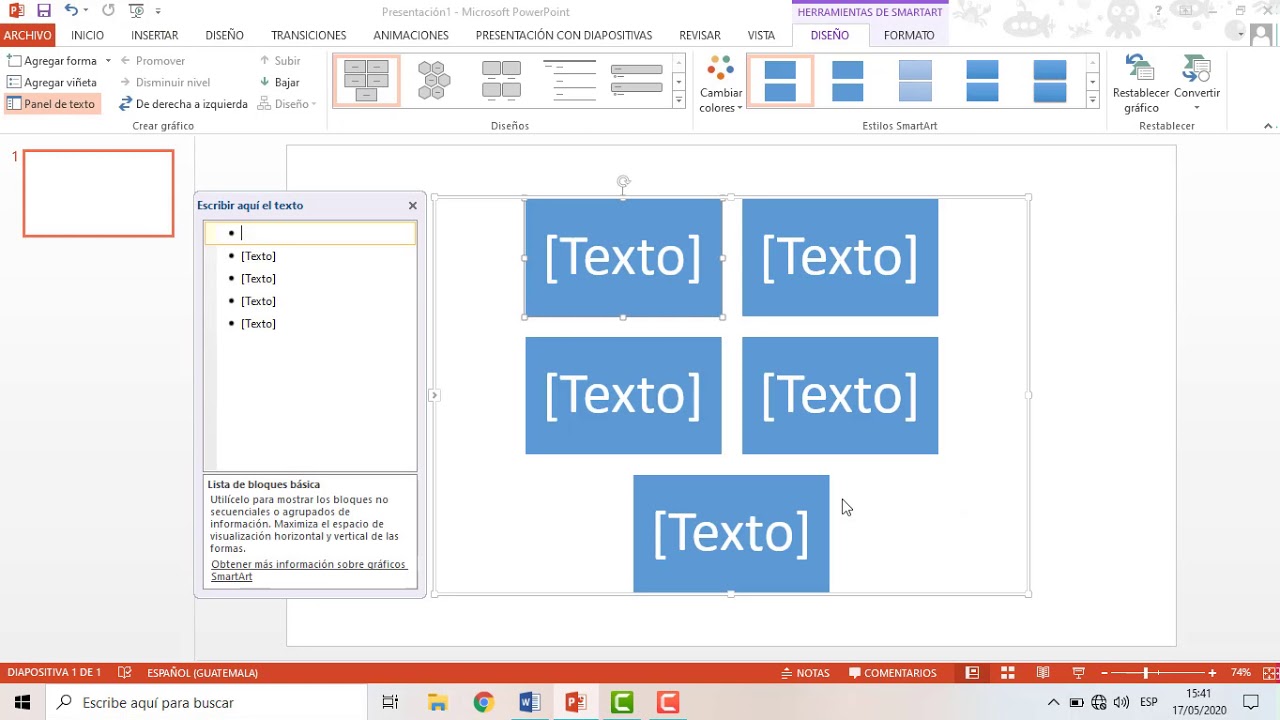Screen dimensions: 1280x720
Task: Click Agregar viñeta
Action: coord(52,83)
